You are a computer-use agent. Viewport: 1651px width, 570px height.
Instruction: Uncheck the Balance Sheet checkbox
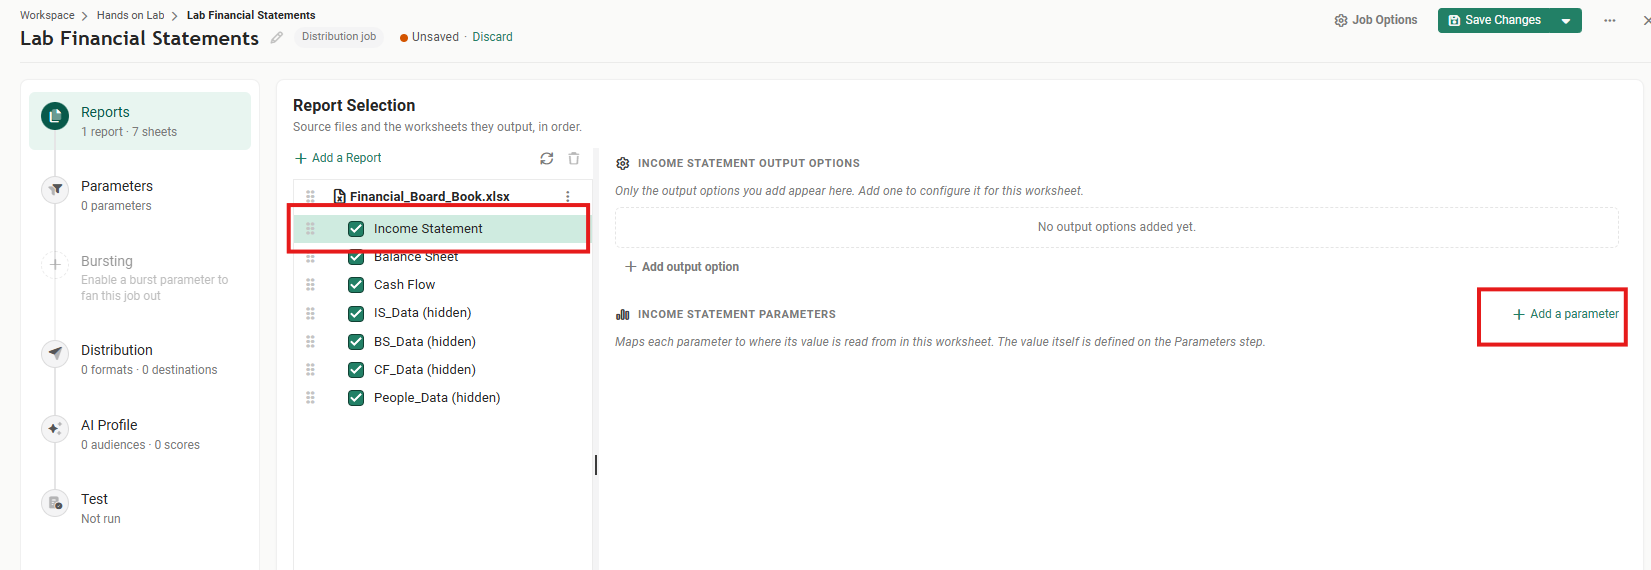356,257
